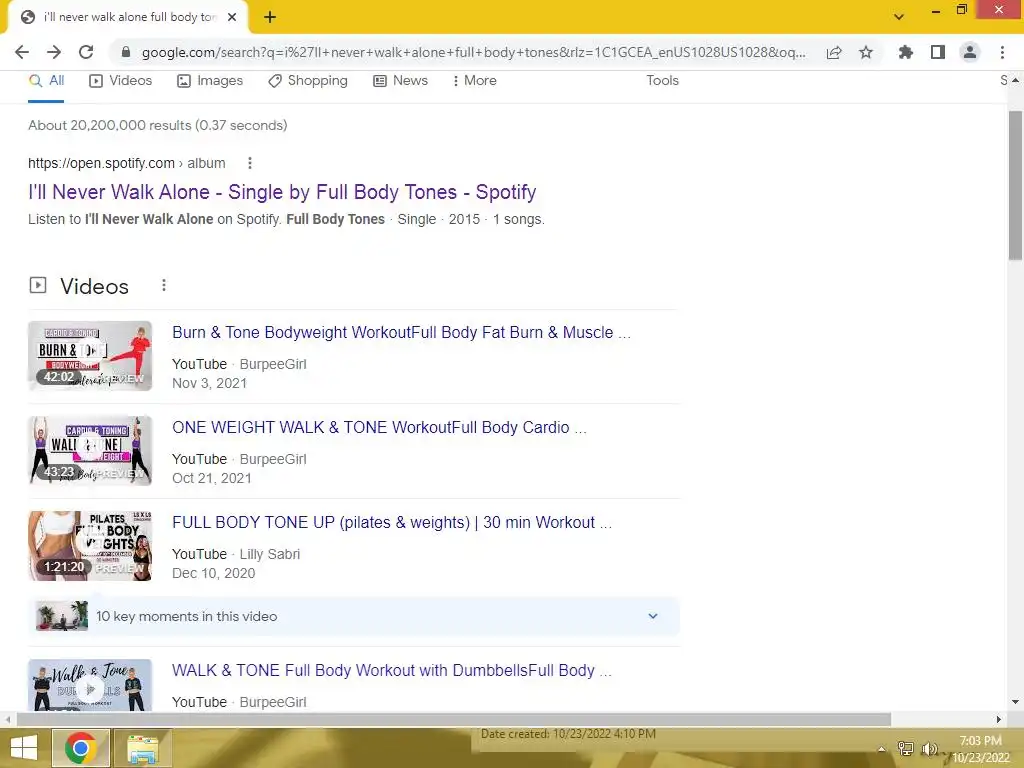Open the Chrome three-dot menu
Screen dimensions: 1024x768
click(x=1002, y=52)
